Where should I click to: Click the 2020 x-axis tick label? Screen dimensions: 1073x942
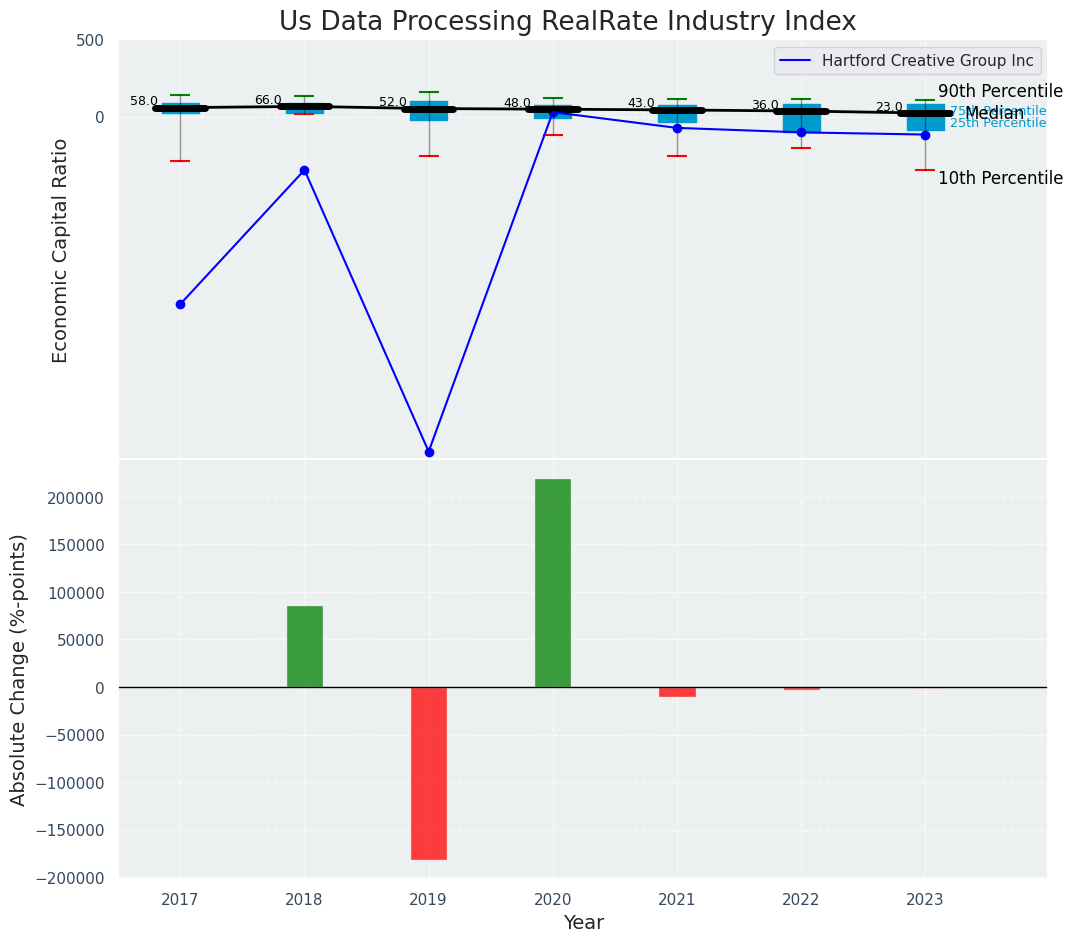pyautogui.click(x=553, y=900)
